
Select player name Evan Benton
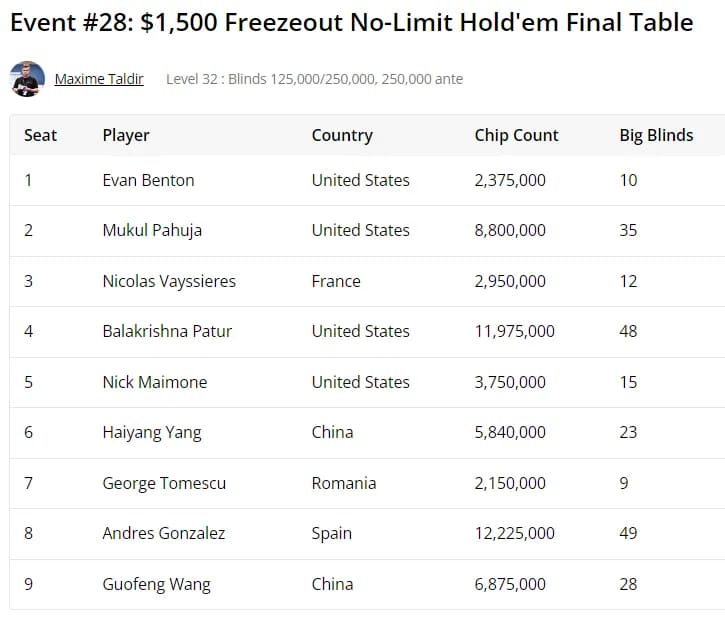[148, 180]
